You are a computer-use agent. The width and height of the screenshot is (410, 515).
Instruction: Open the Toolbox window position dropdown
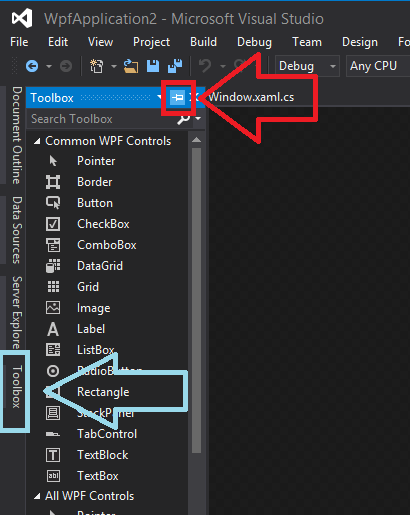click(160, 98)
